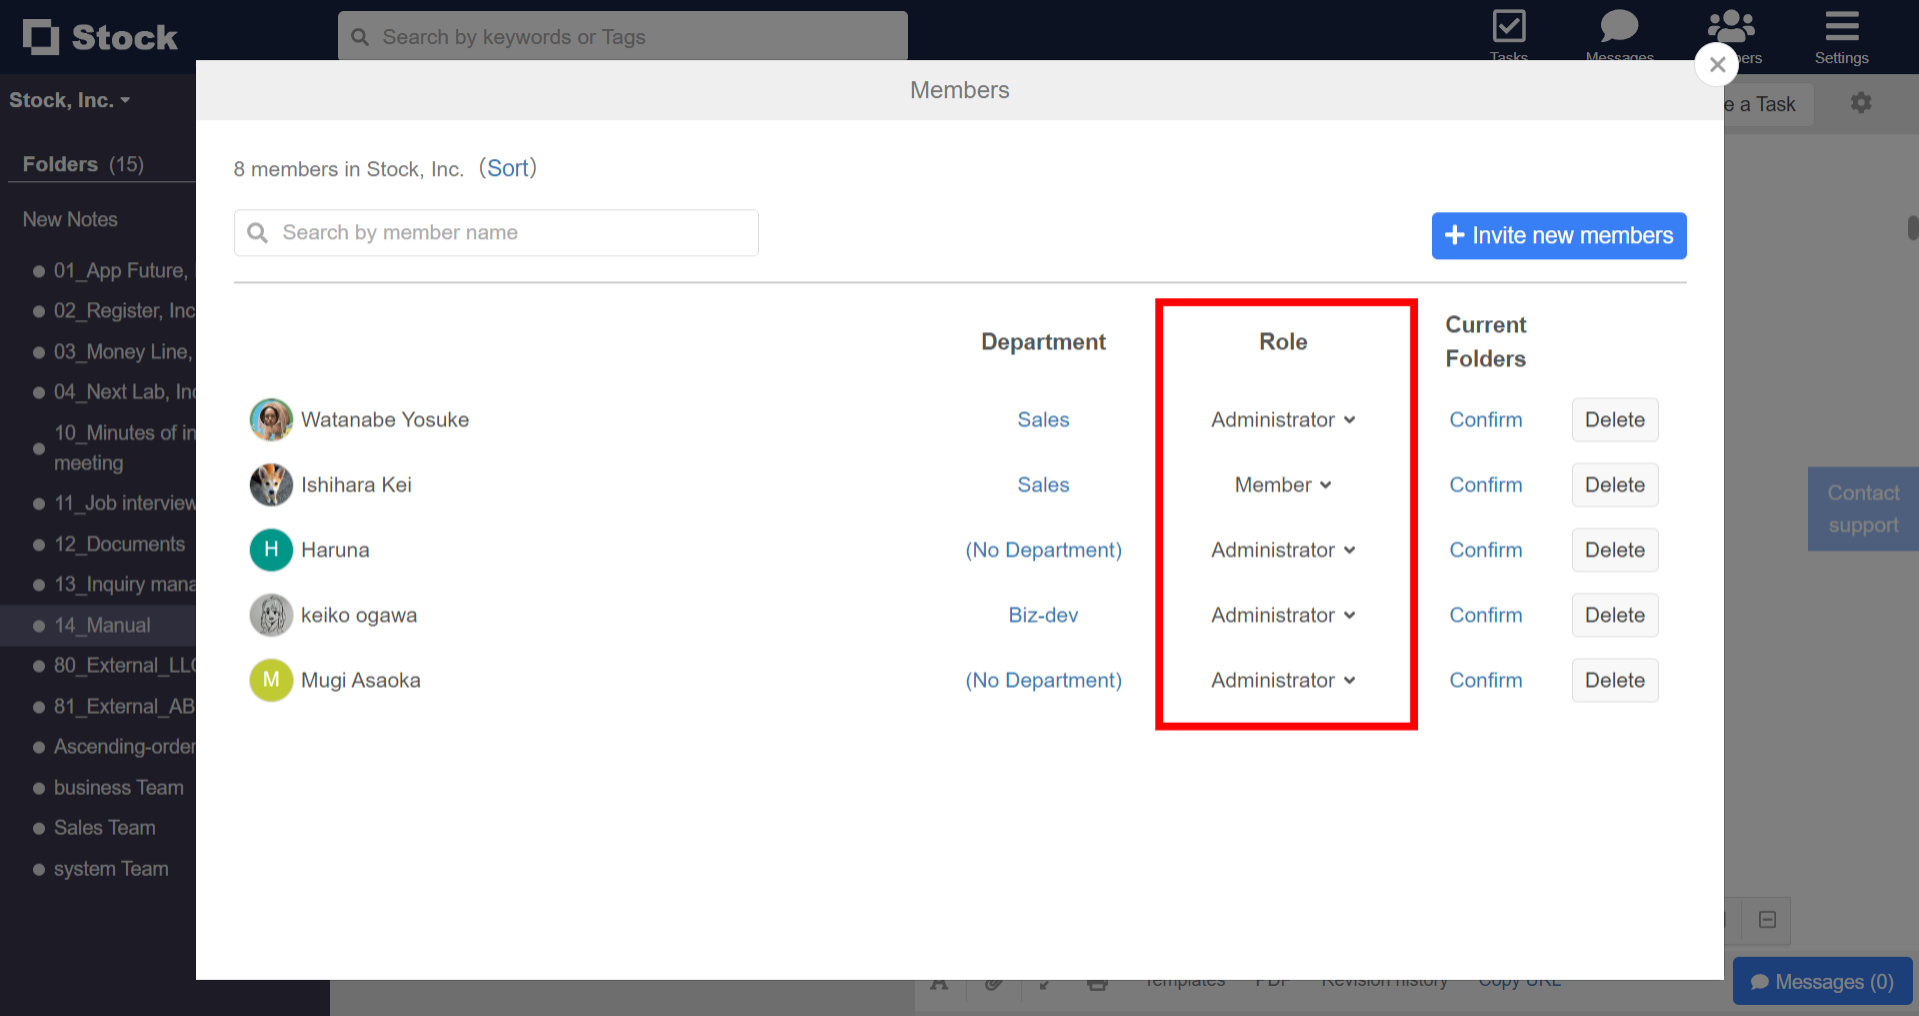Confirm current folders for Mugi Asaoka
1919x1016 pixels.
[x=1485, y=680]
